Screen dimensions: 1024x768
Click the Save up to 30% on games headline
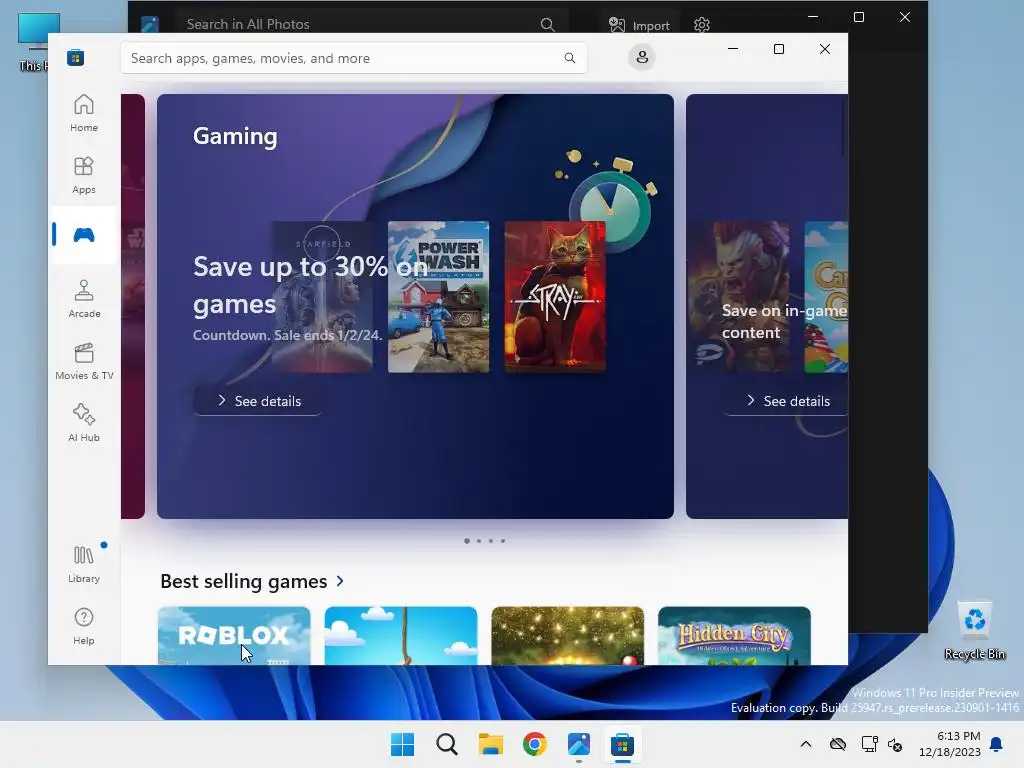tap(310, 285)
